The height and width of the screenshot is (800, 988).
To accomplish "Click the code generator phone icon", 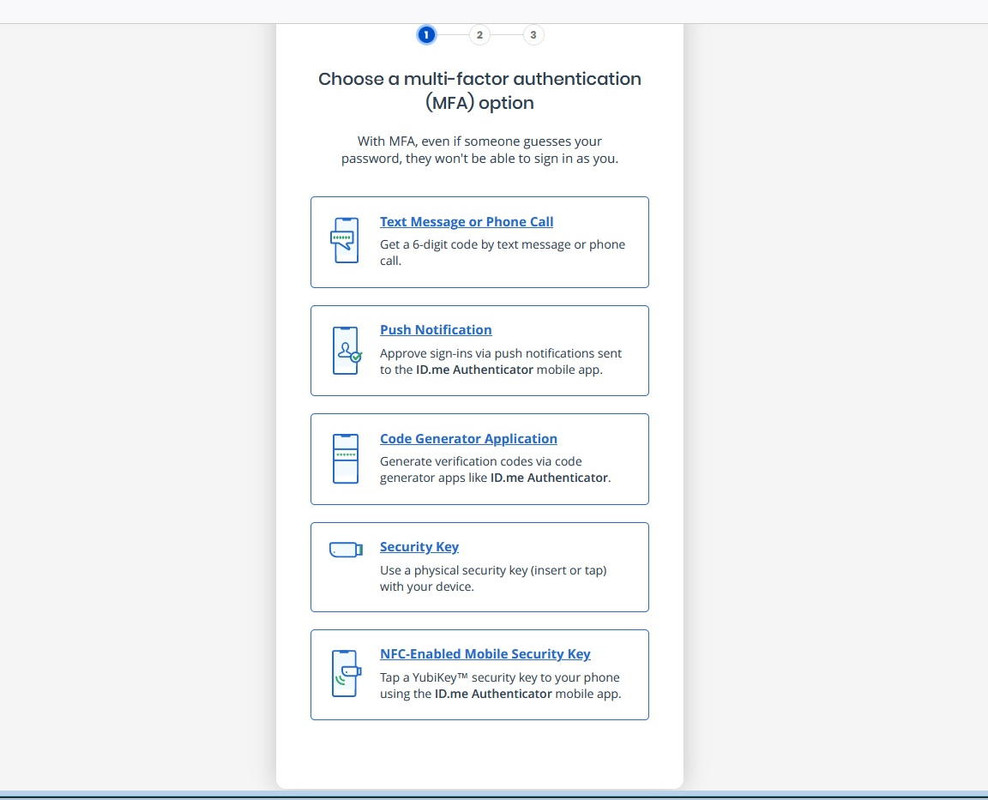I will [x=345, y=459].
